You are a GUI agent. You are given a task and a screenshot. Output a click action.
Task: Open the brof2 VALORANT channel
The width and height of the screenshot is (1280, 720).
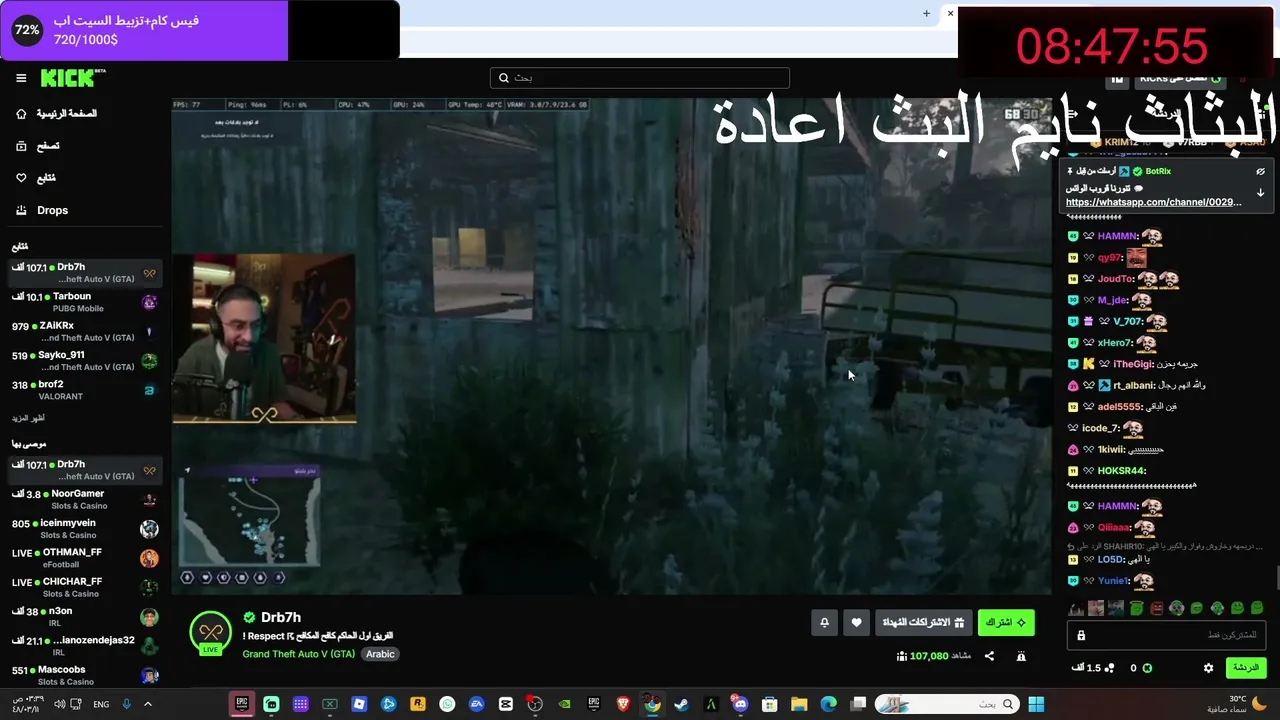[84, 390]
